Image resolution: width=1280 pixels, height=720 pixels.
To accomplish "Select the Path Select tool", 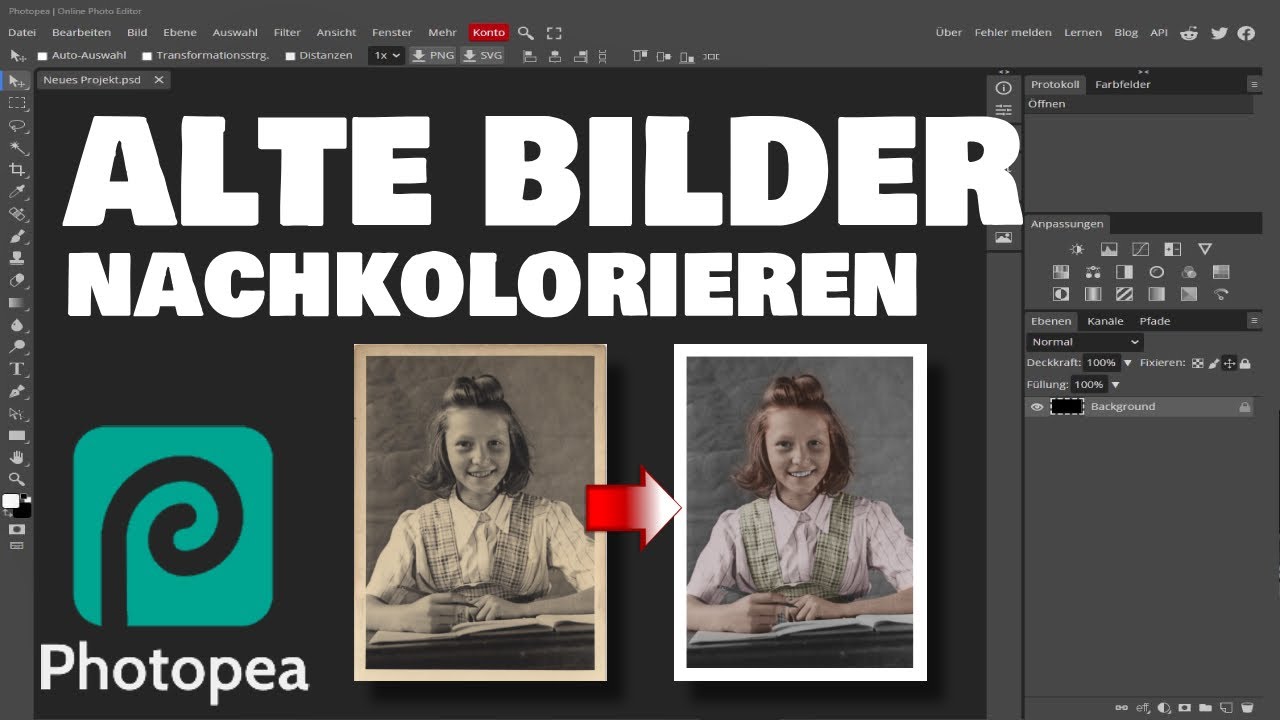I will pyautogui.click(x=17, y=413).
